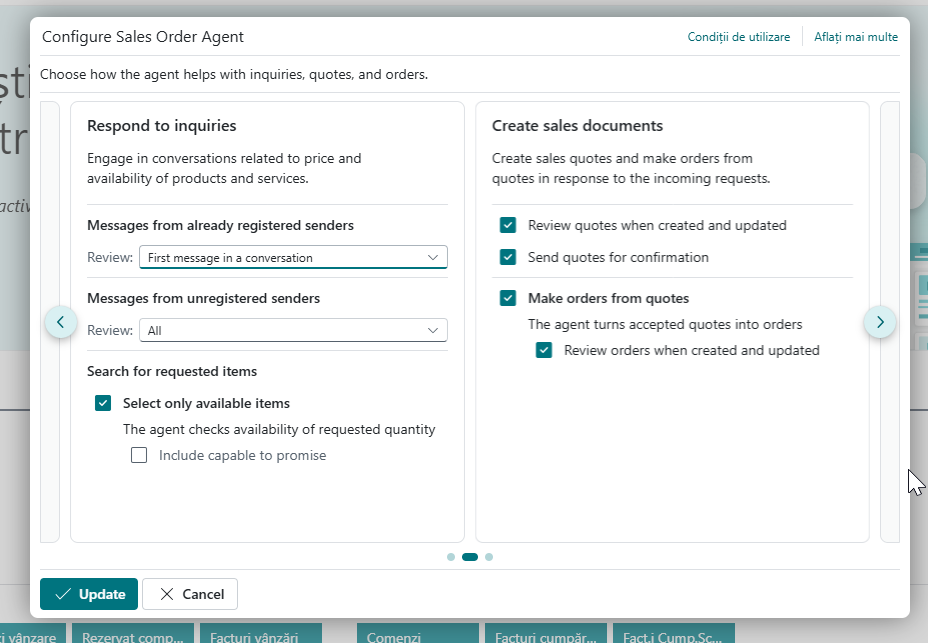Click the Update button
This screenshot has width=928, height=643.
[89, 594]
